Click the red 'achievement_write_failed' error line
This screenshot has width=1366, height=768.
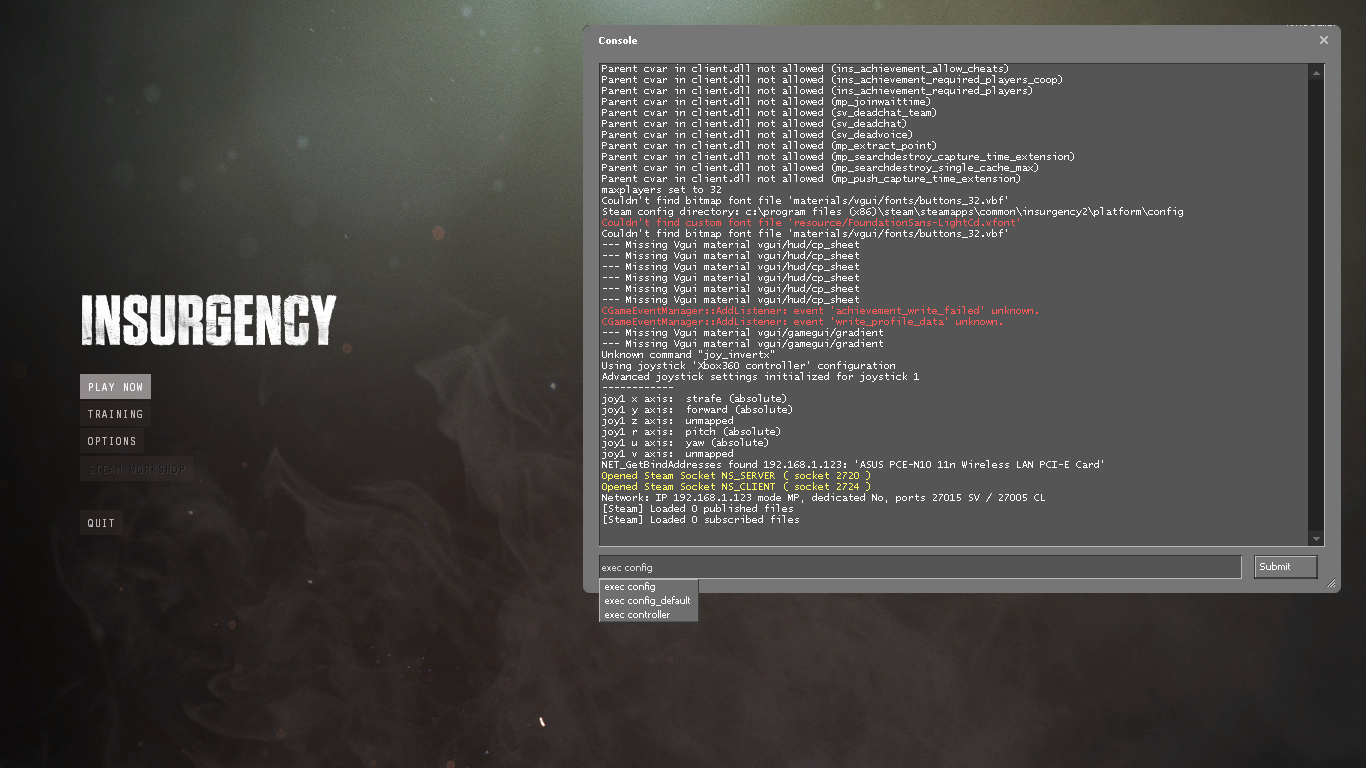(820, 311)
